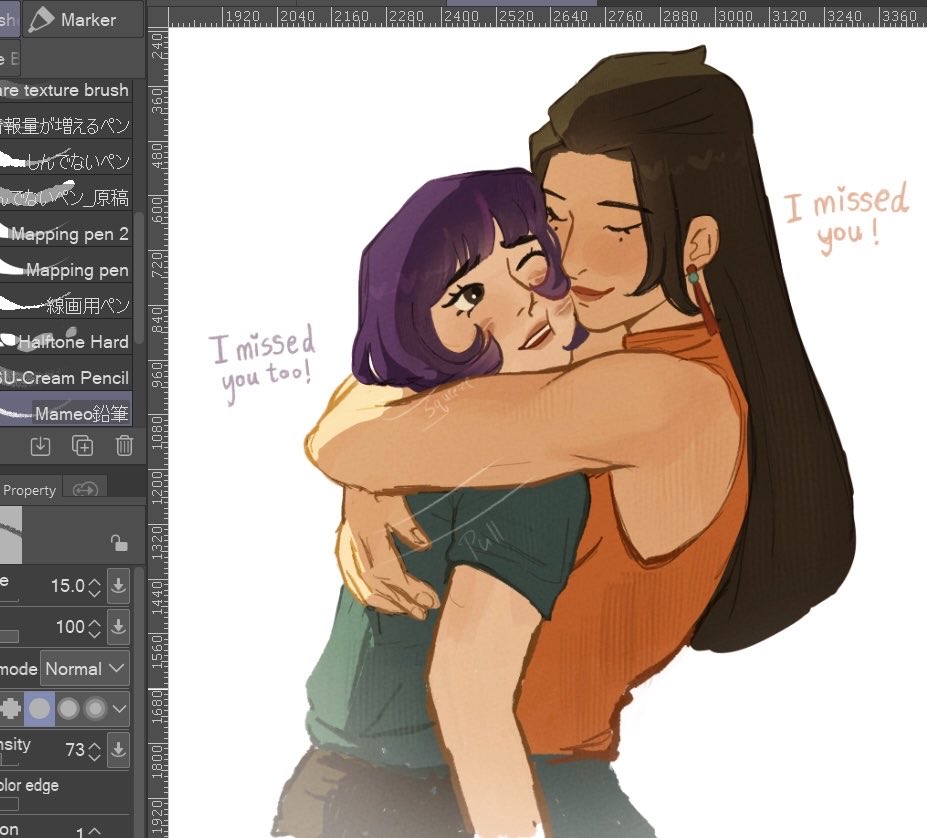Click the sub tool list scrollbar
This screenshot has width=927, height=838.
click(140, 278)
